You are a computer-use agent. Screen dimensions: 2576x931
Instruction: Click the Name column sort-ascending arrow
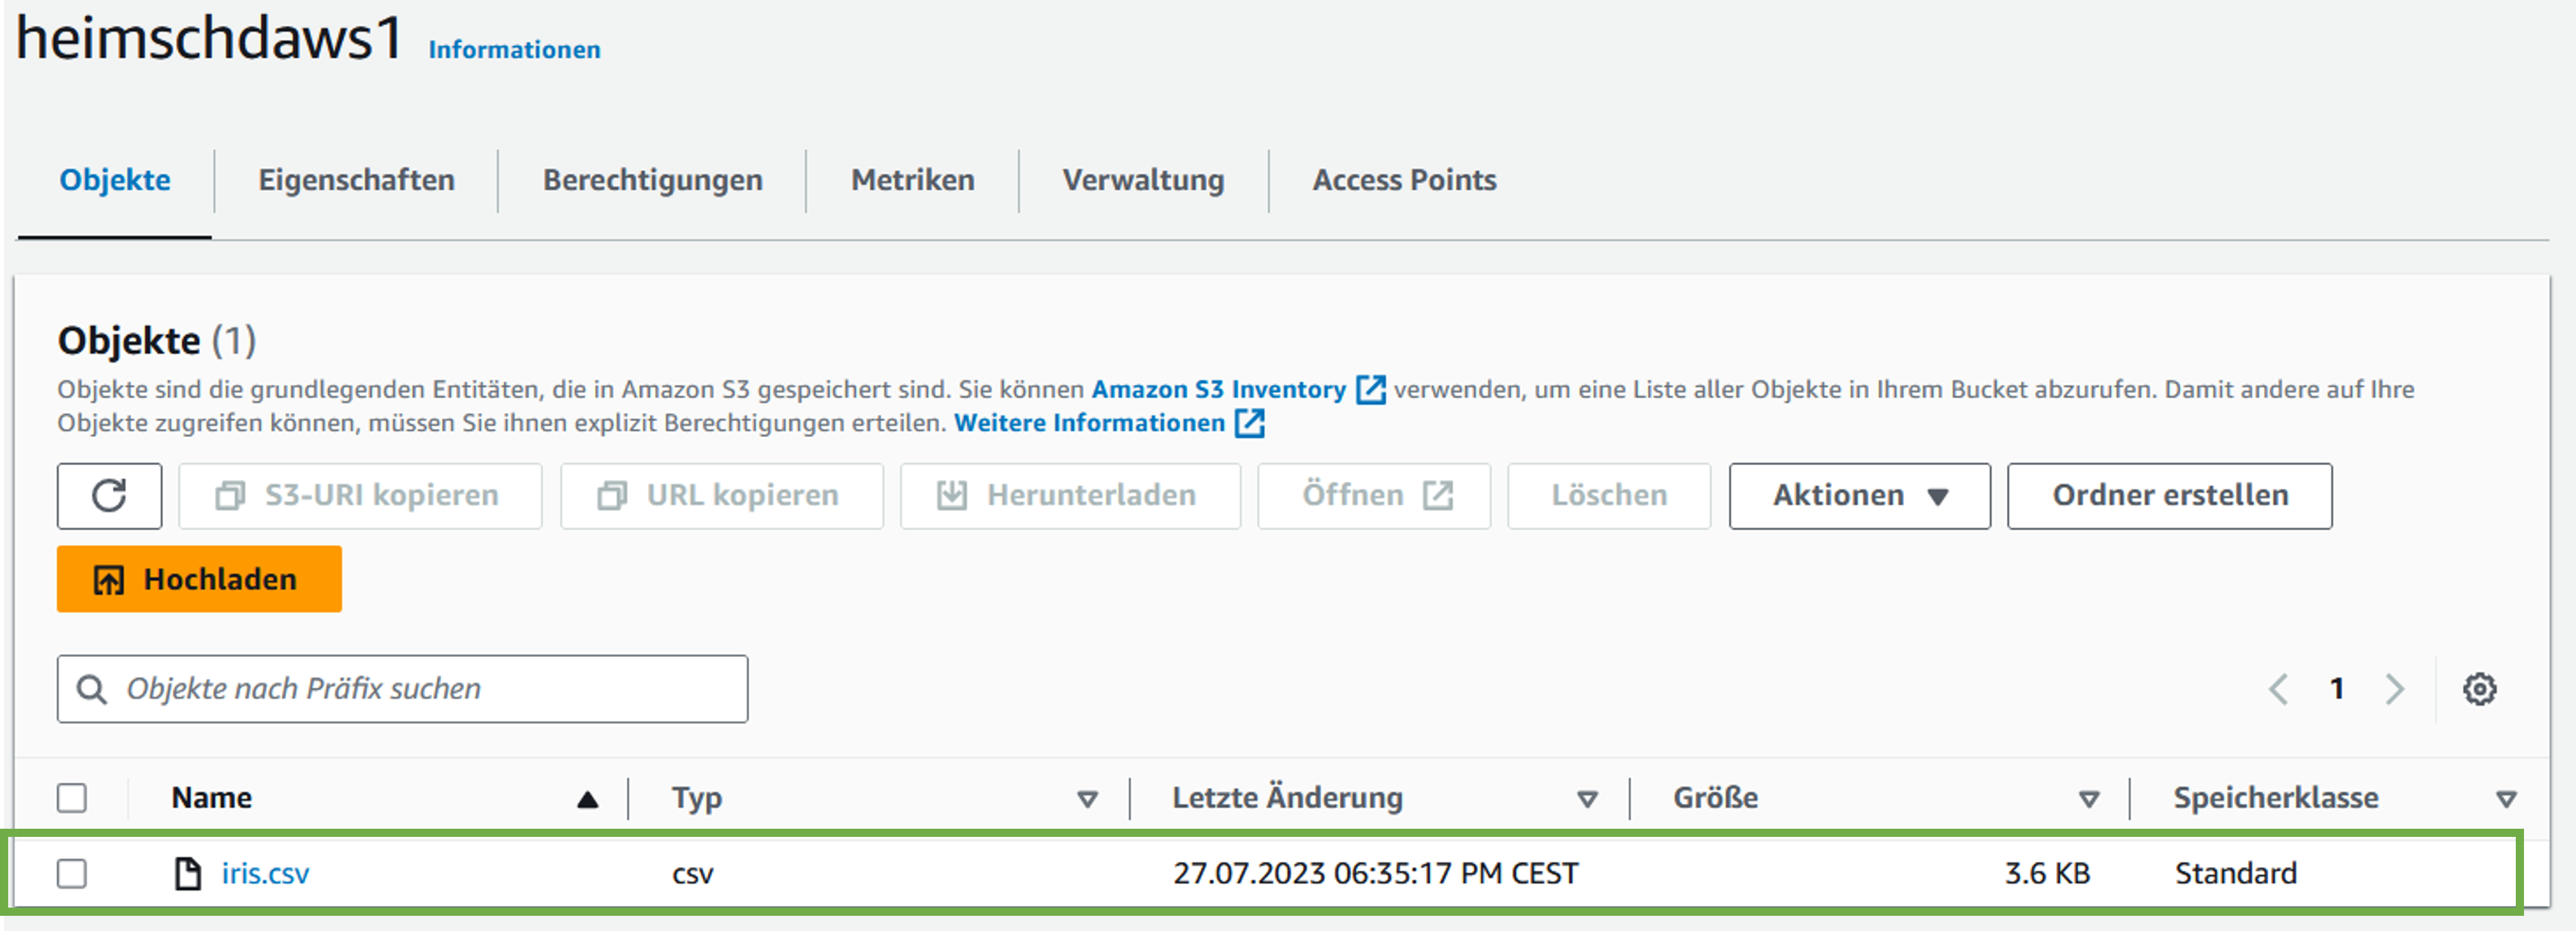click(x=587, y=799)
